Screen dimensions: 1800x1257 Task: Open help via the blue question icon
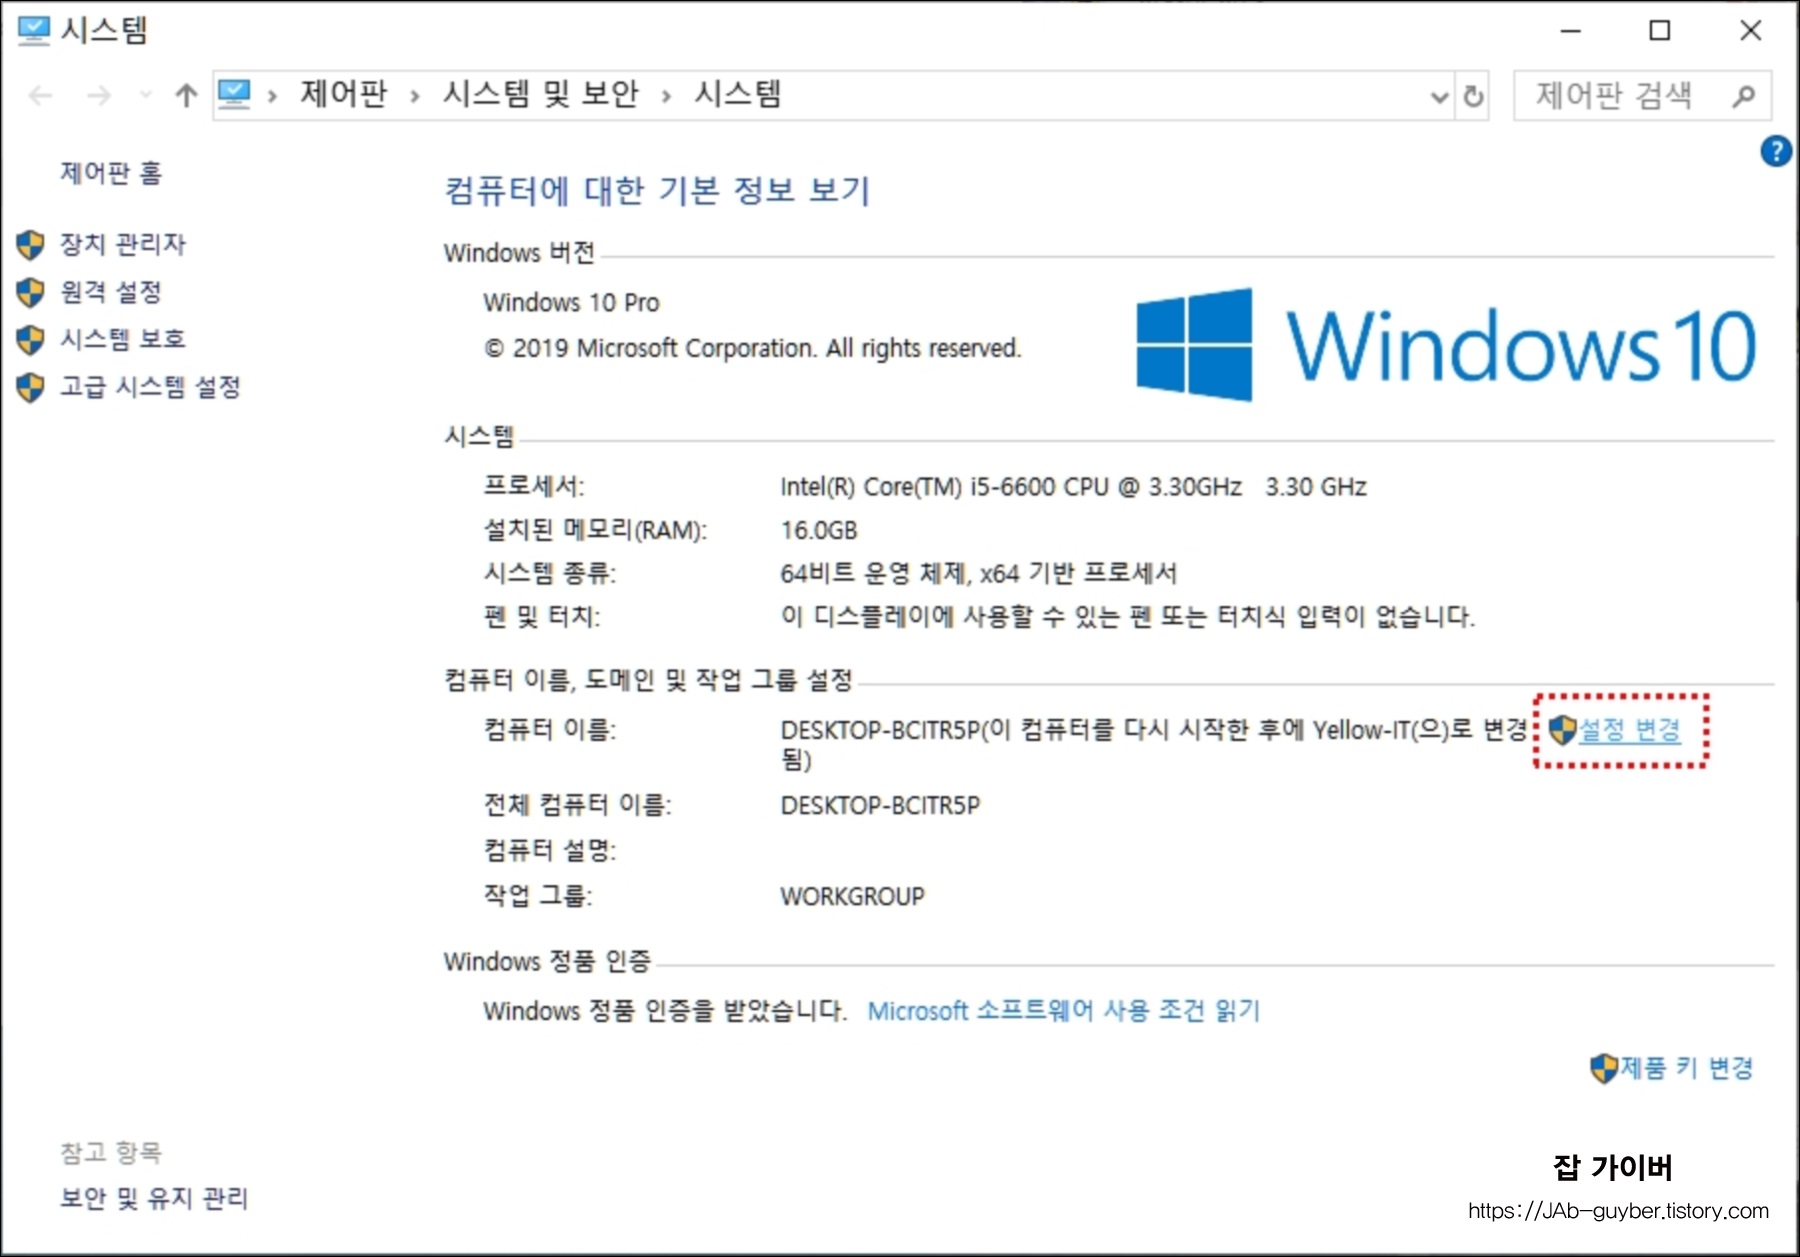pyautogui.click(x=1776, y=151)
